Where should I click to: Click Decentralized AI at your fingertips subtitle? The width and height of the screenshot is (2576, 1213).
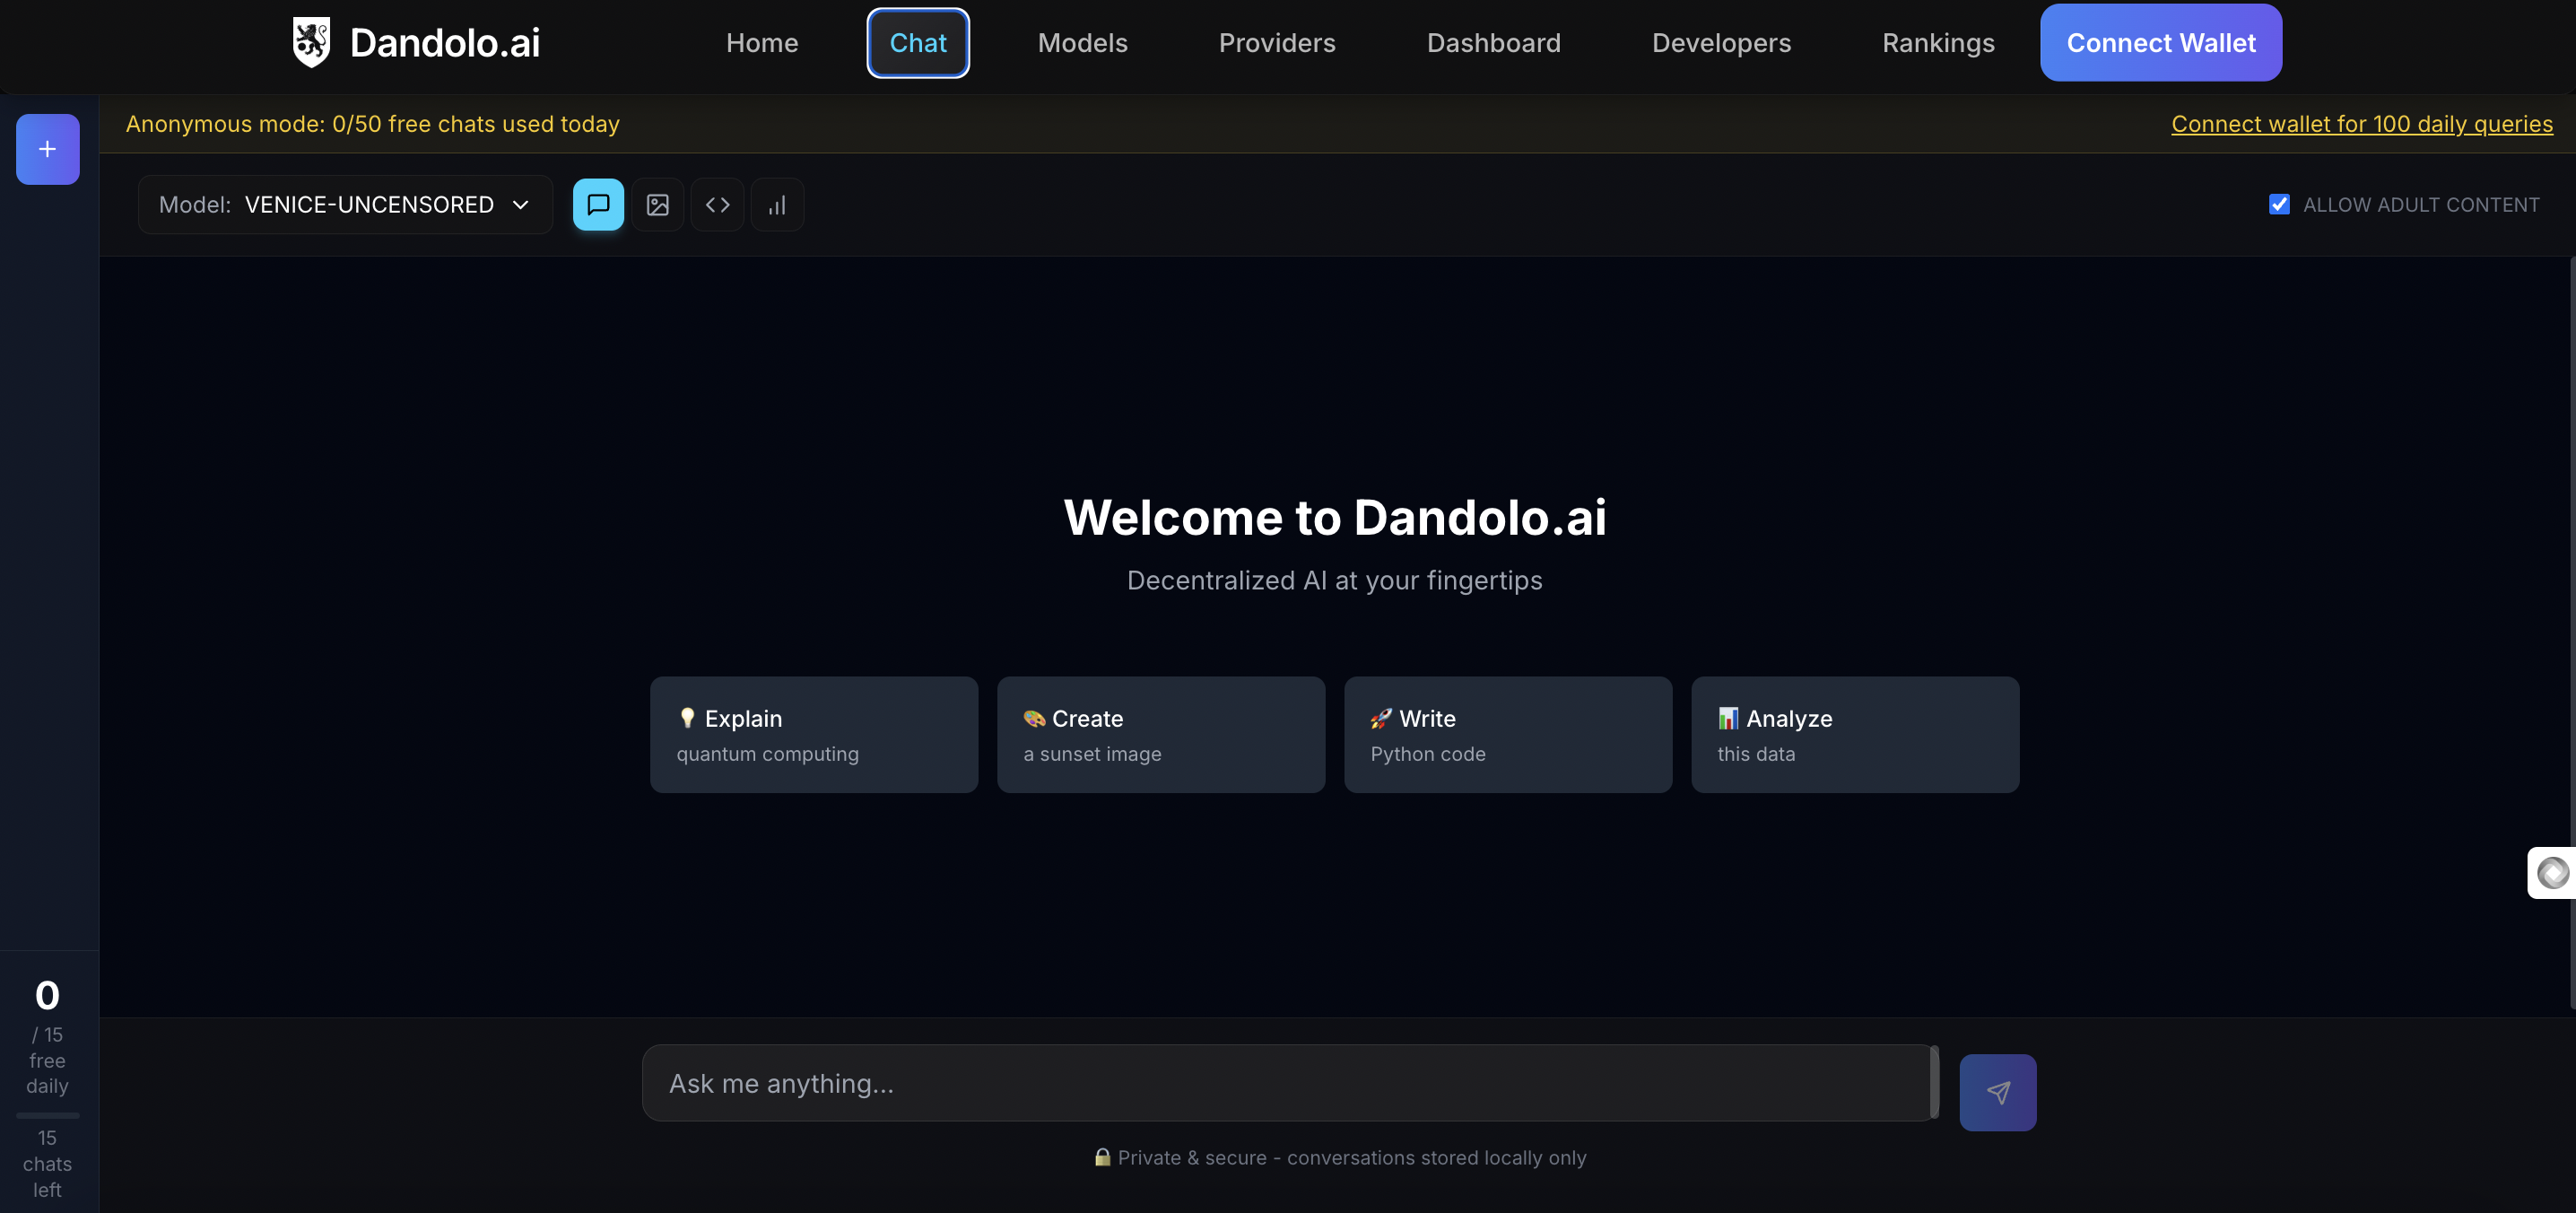pyautogui.click(x=1335, y=581)
